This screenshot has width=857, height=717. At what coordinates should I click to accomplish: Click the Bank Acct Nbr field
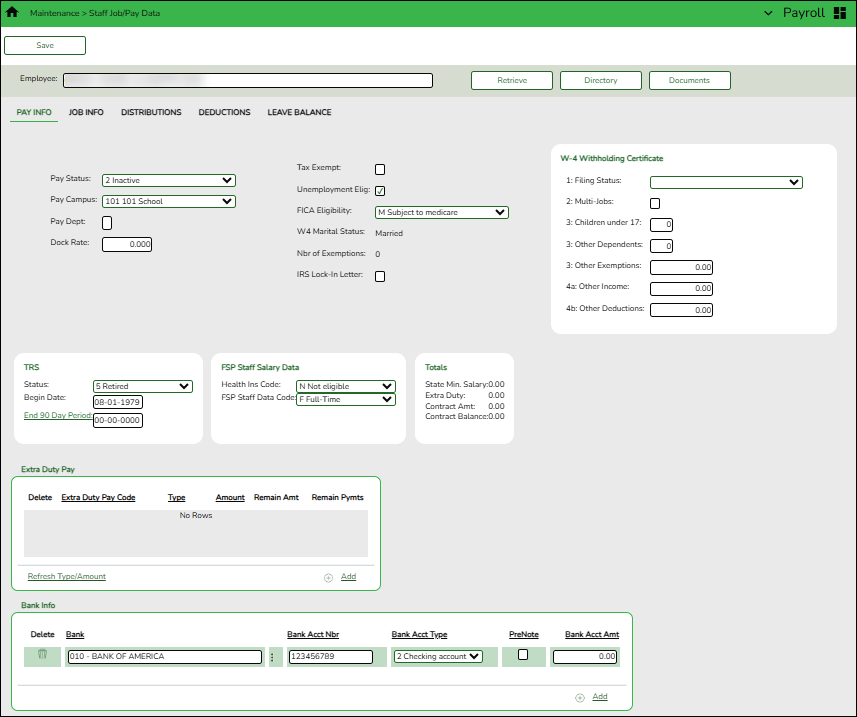pyautogui.click(x=331, y=657)
